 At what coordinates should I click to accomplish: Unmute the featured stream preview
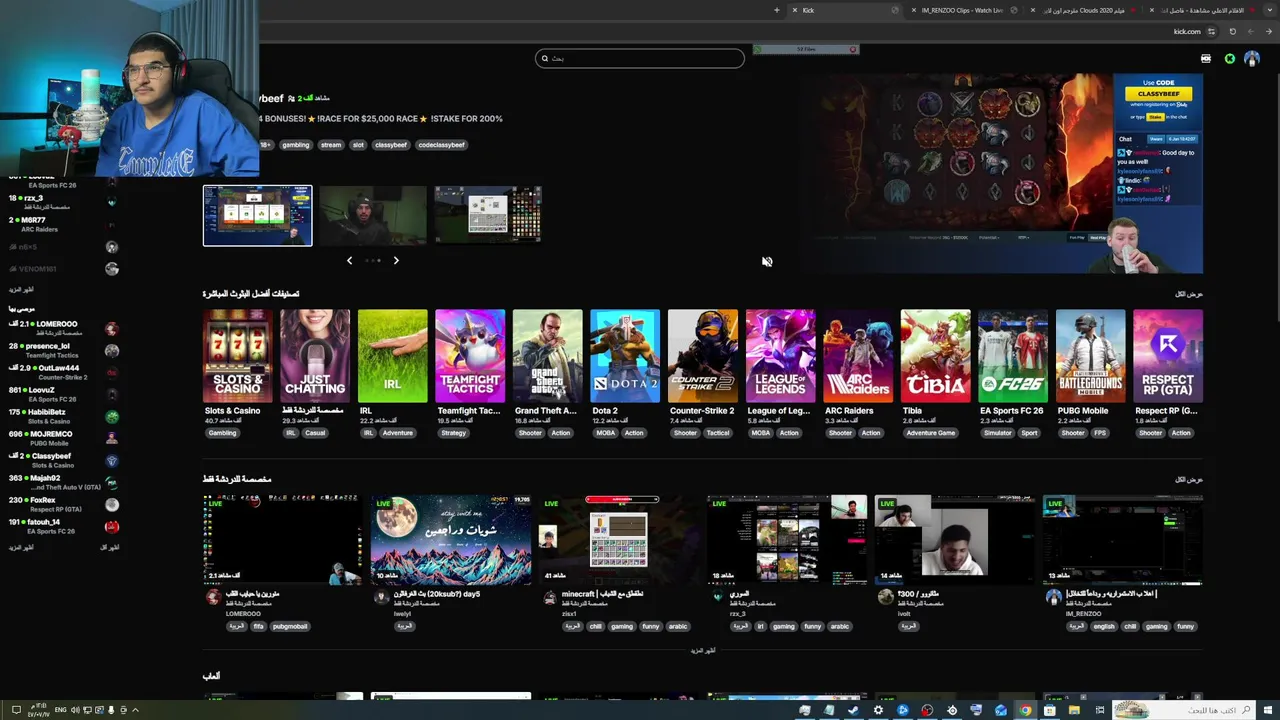[x=767, y=262]
